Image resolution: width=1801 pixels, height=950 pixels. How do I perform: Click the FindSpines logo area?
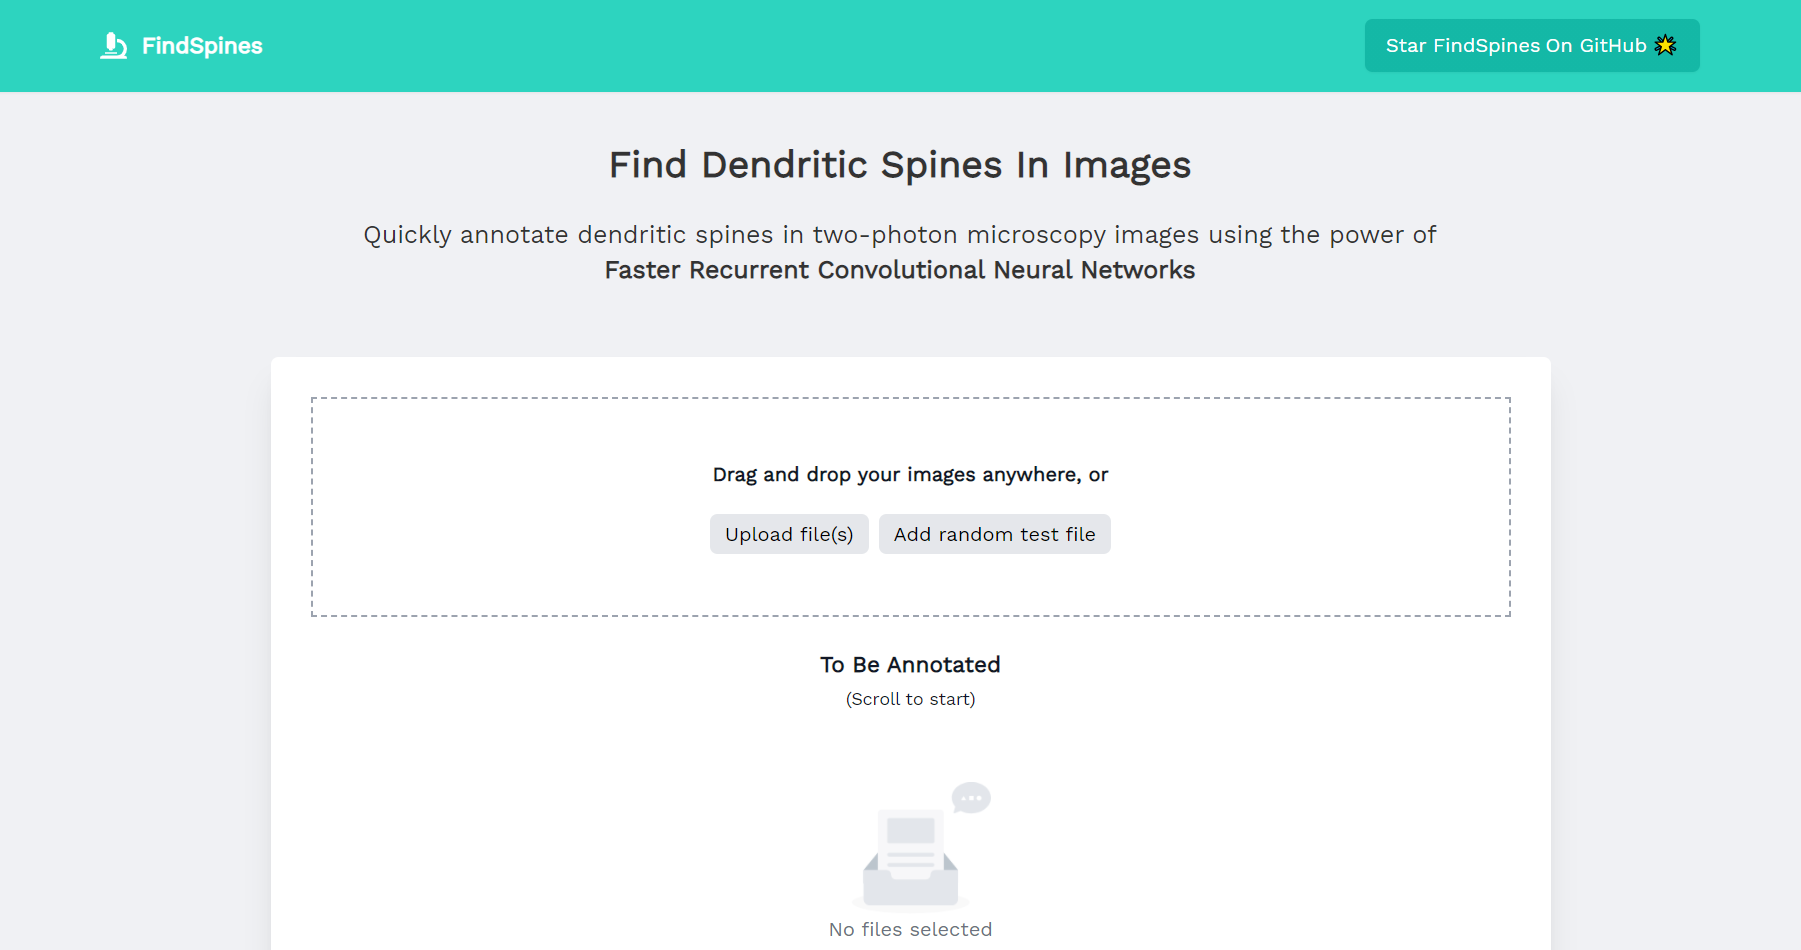pos(180,45)
